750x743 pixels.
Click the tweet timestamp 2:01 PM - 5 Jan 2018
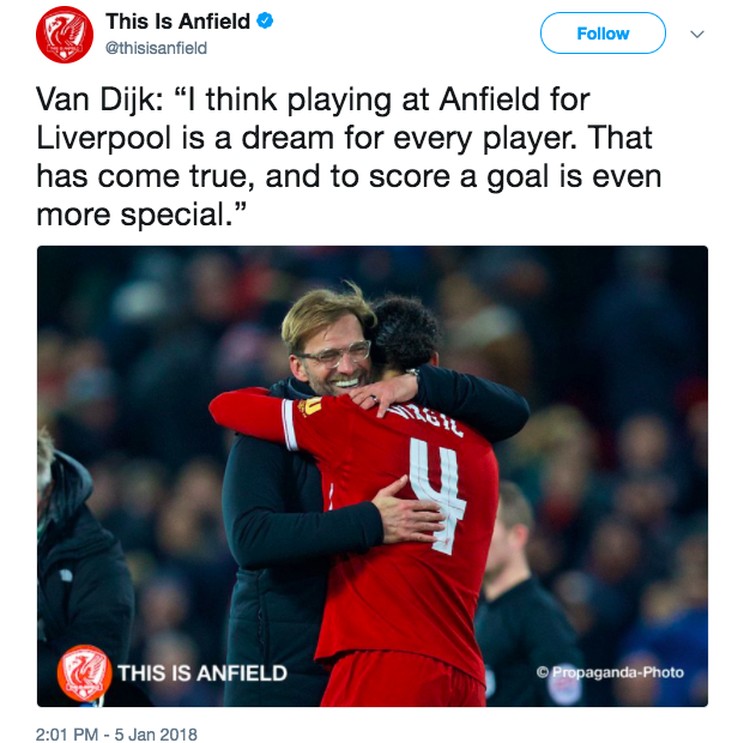click(x=116, y=734)
